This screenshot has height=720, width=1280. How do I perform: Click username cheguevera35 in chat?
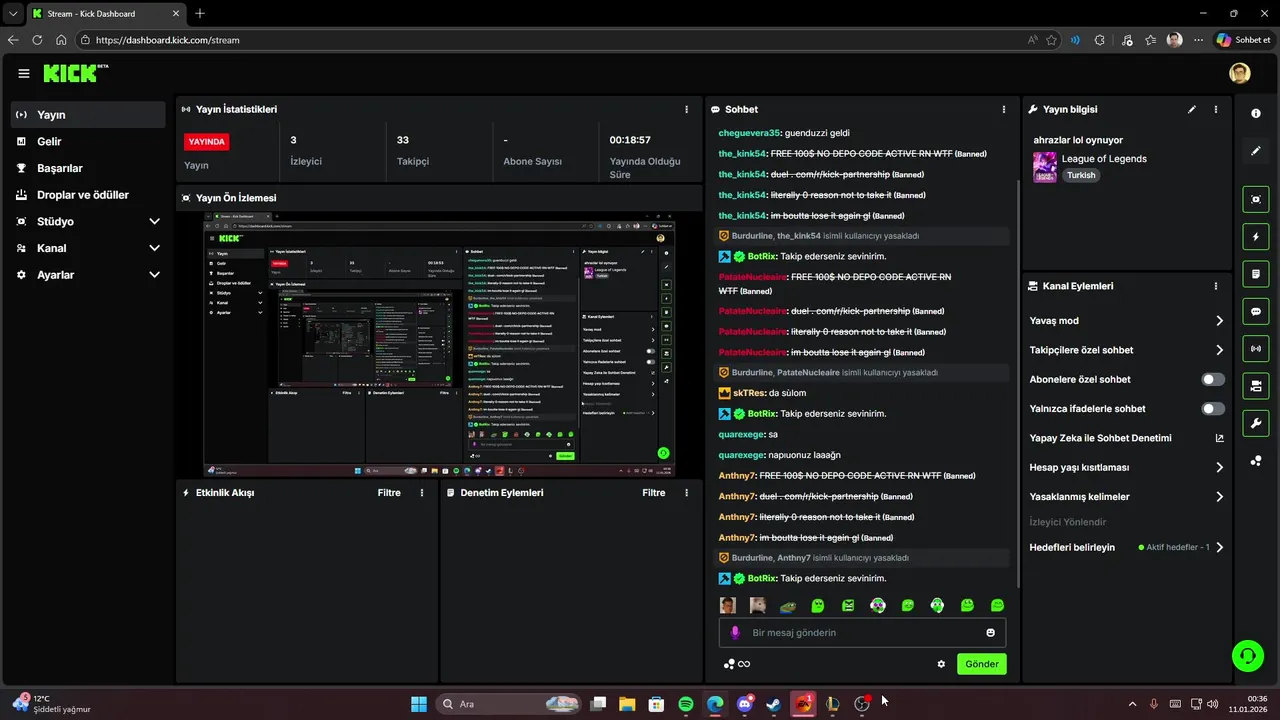pos(749,133)
